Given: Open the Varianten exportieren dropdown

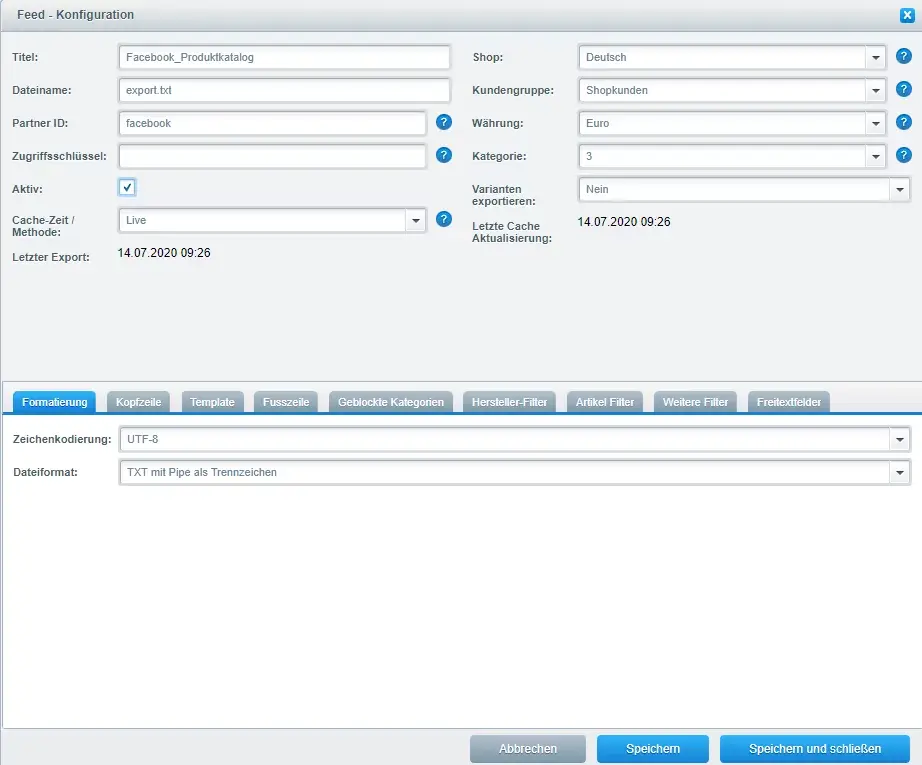Looking at the screenshot, I should [899, 189].
